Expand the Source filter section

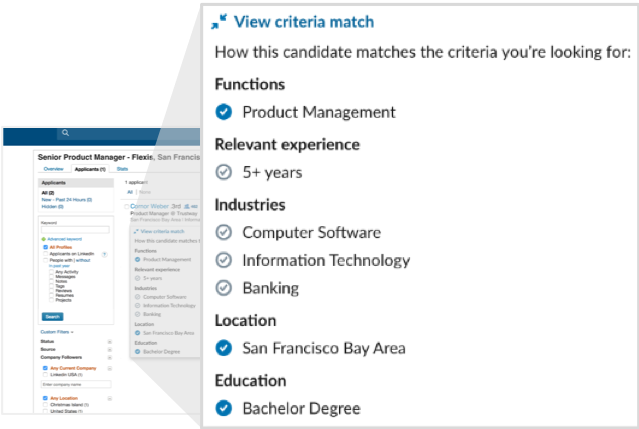tap(109, 349)
